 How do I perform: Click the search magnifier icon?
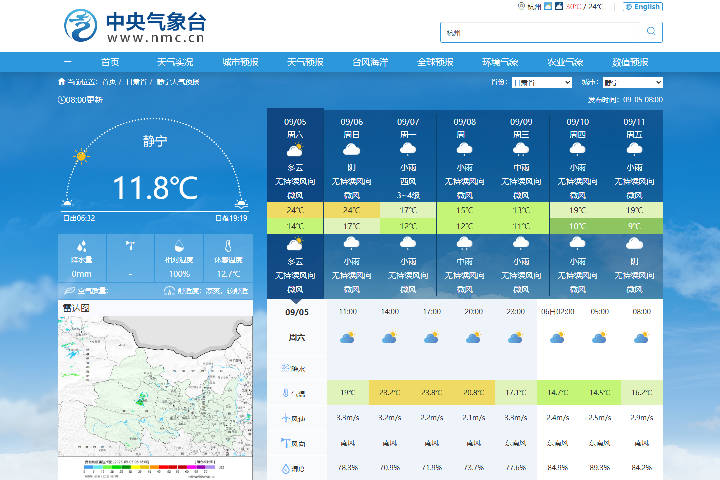coord(651,31)
